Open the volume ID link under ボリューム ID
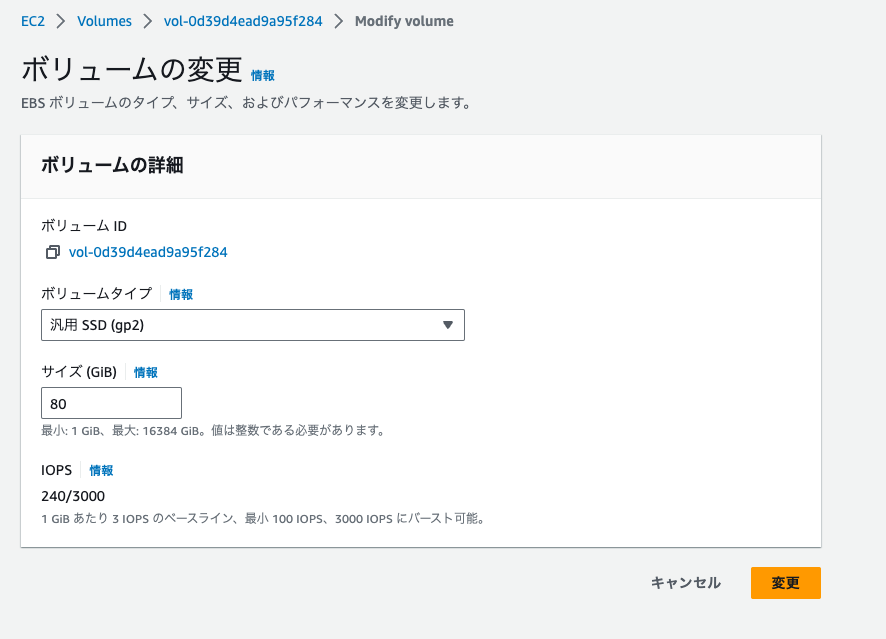Viewport: 886px width, 639px height. [148, 252]
